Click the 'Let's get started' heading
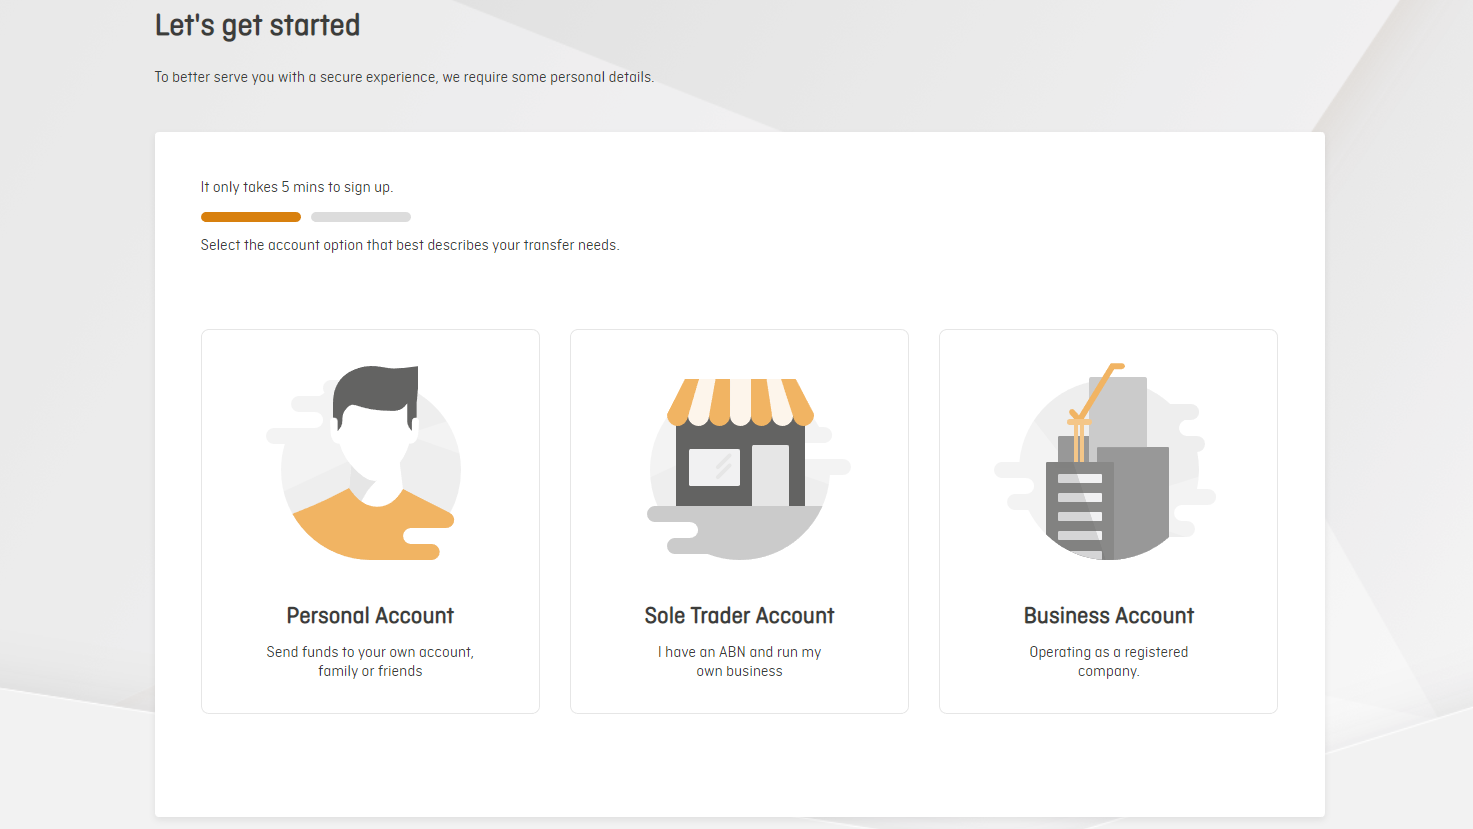Image resolution: width=1473 pixels, height=829 pixels. click(257, 26)
